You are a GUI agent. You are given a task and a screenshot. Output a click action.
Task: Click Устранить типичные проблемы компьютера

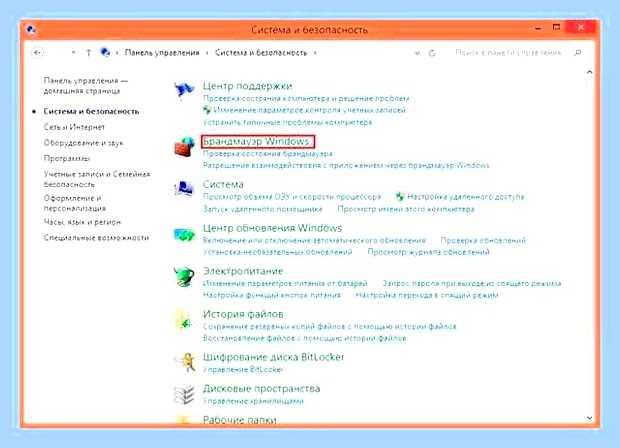287,123
